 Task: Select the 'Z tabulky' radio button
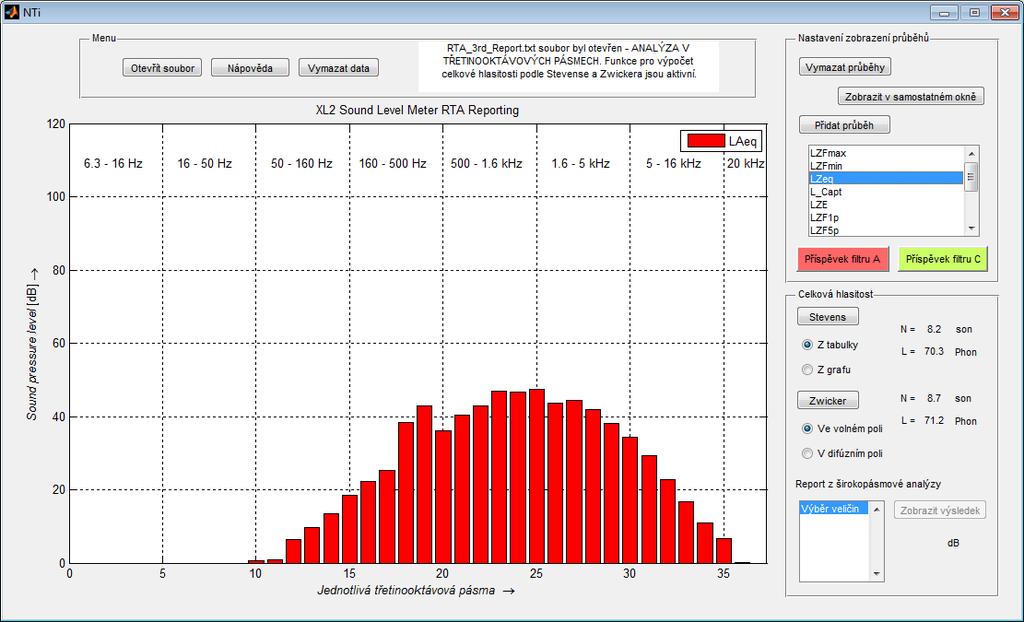tap(807, 344)
